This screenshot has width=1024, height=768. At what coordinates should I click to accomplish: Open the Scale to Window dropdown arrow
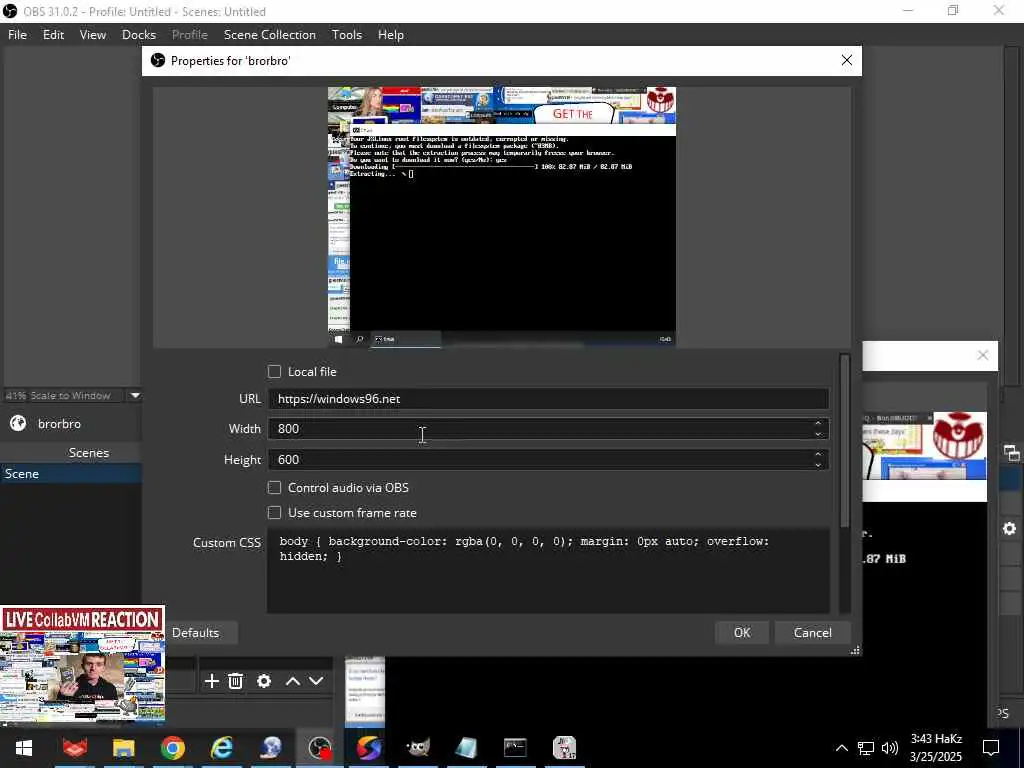(135, 395)
